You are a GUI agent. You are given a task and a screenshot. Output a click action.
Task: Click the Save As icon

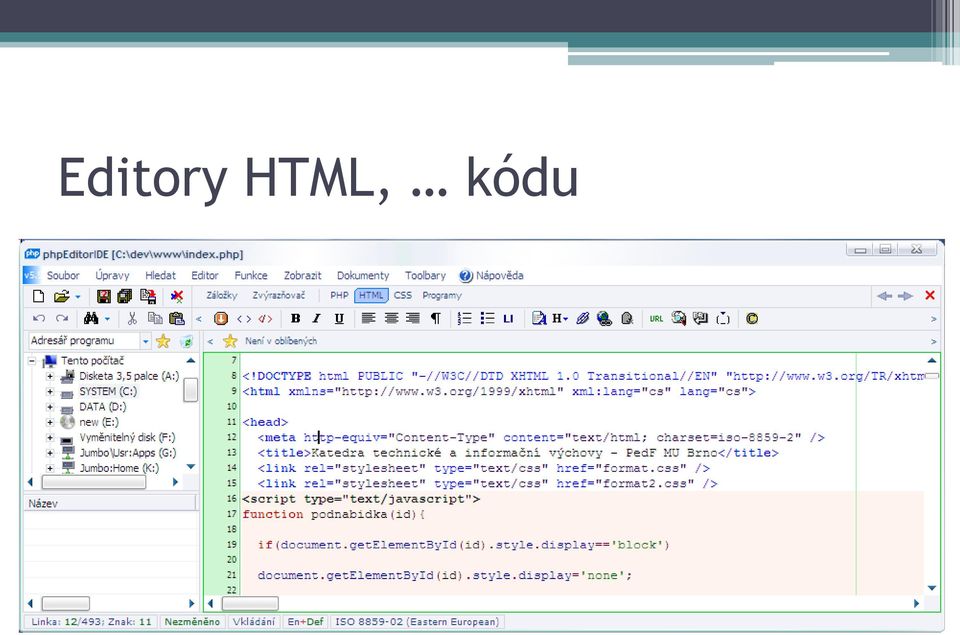pyautogui.click(x=148, y=296)
